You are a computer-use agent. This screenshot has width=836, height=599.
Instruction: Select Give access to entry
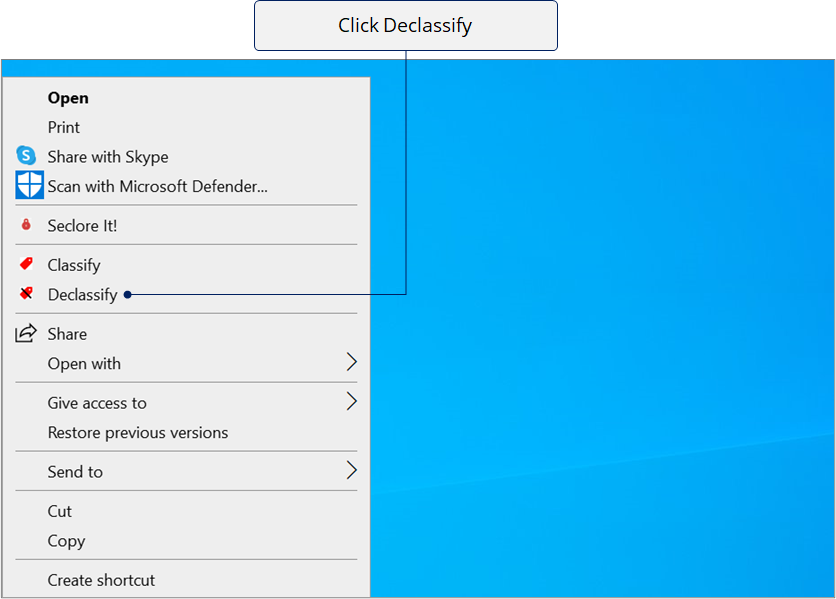(186, 403)
